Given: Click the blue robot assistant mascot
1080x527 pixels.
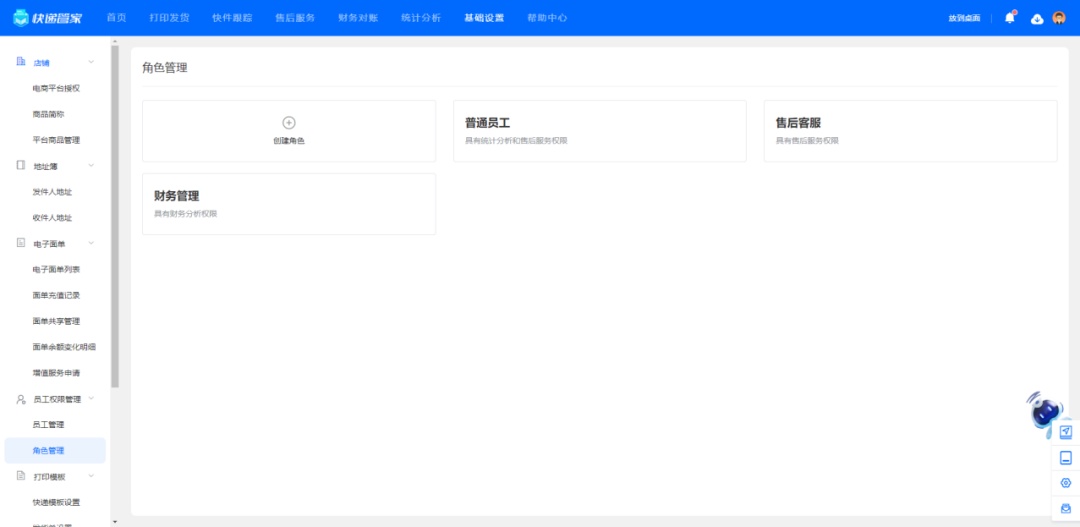Looking at the screenshot, I should (x=1044, y=408).
